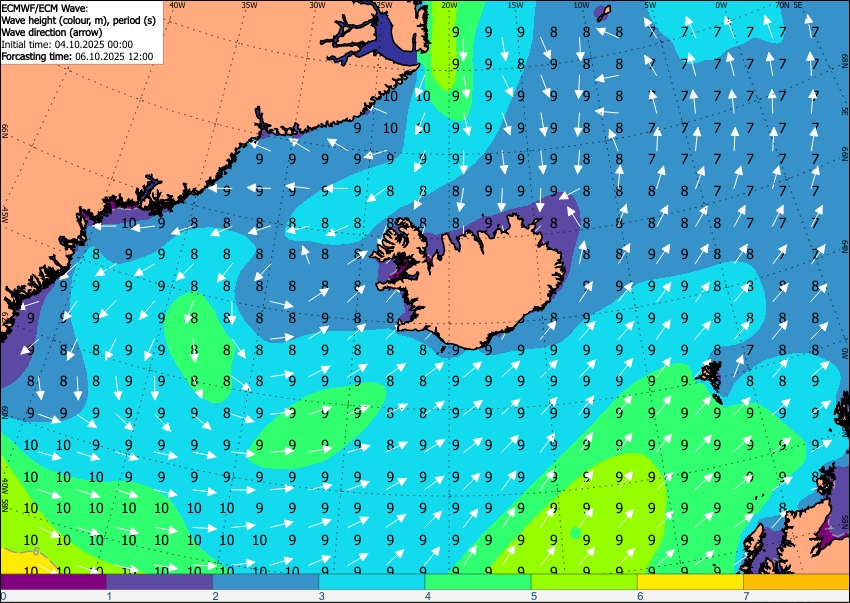
Task: Click the legend scale number '1'
Action: coord(109,596)
